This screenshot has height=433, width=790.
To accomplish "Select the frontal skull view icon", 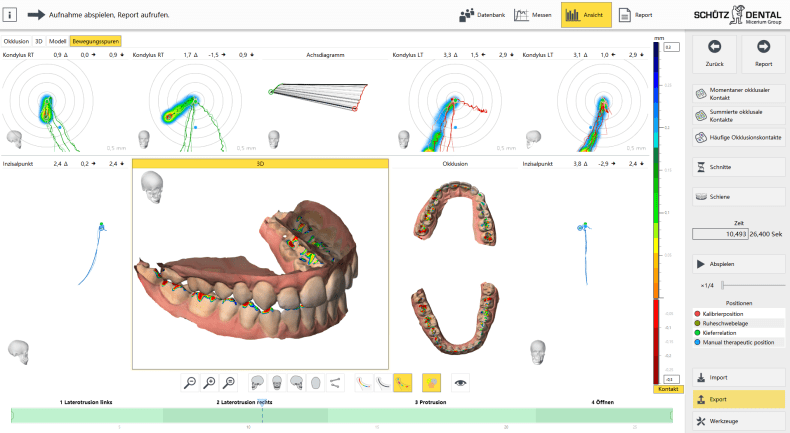I will [277, 383].
